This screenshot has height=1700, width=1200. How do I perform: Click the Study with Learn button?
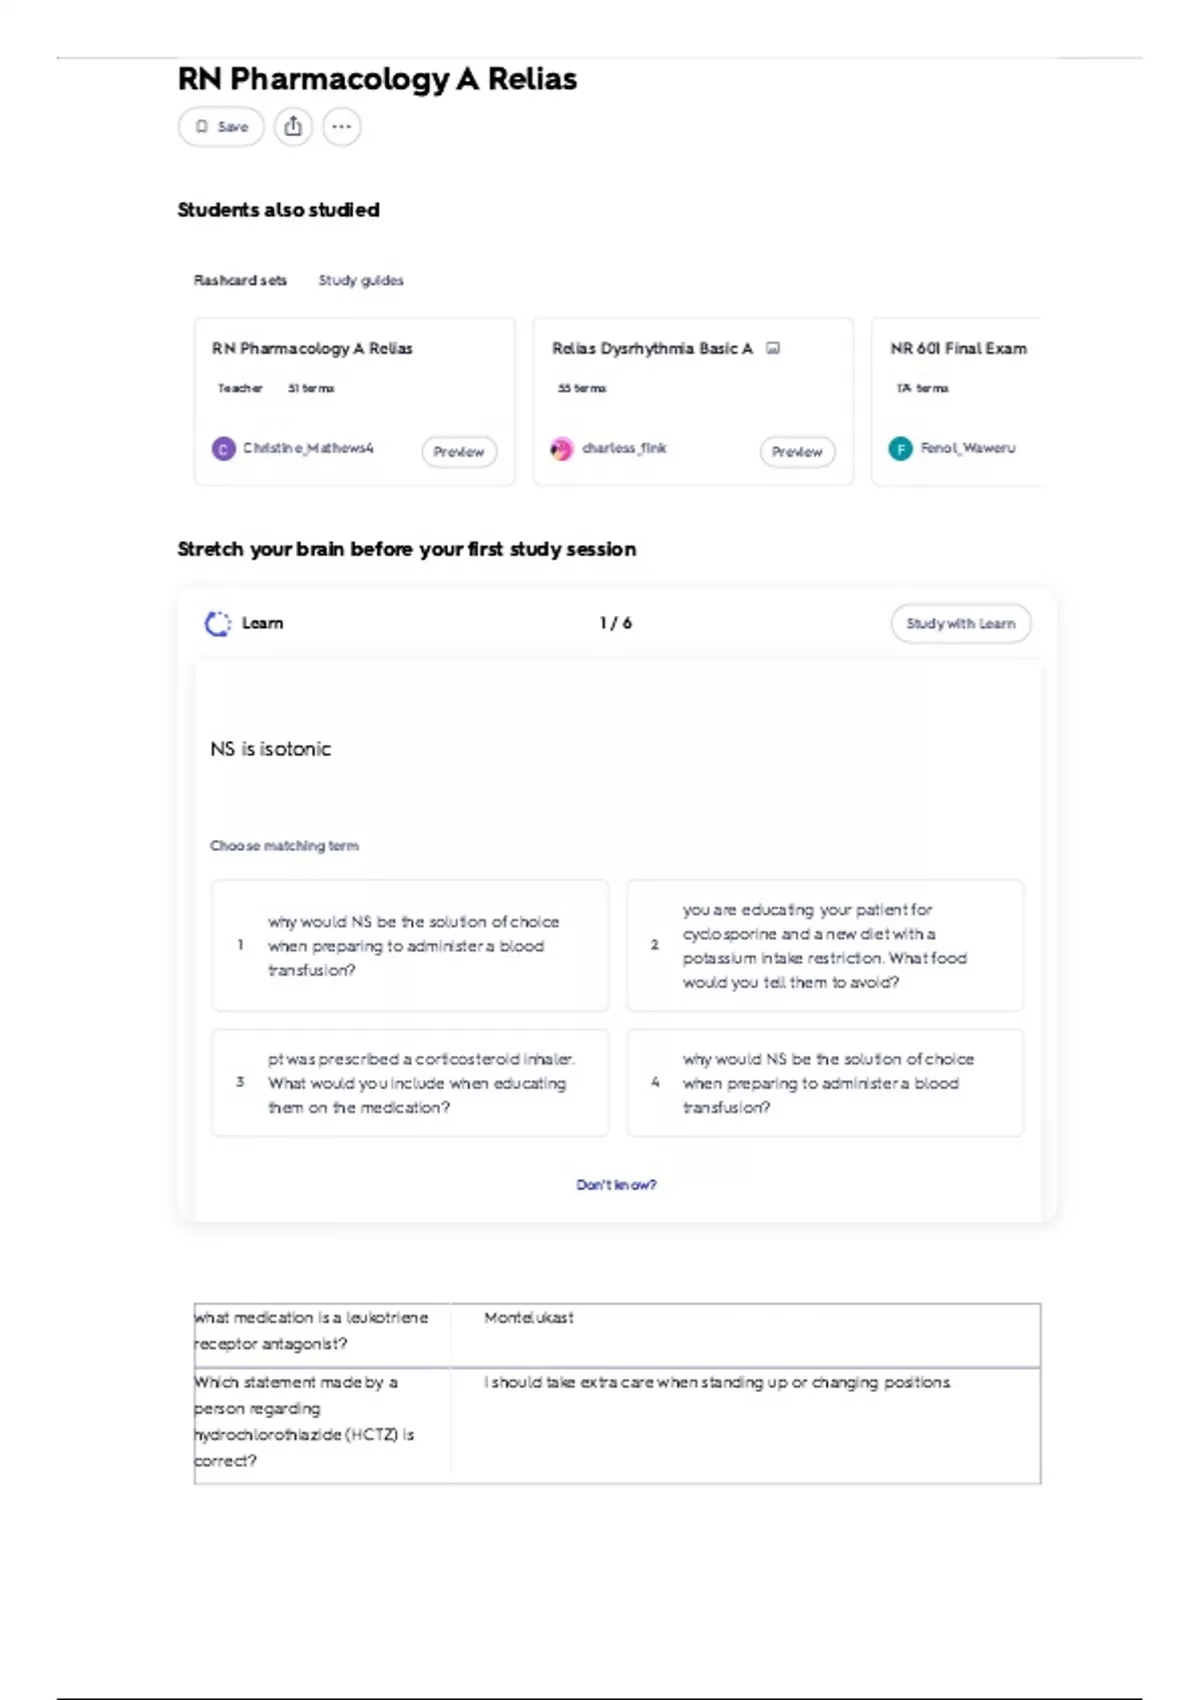(x=961, y=623)
